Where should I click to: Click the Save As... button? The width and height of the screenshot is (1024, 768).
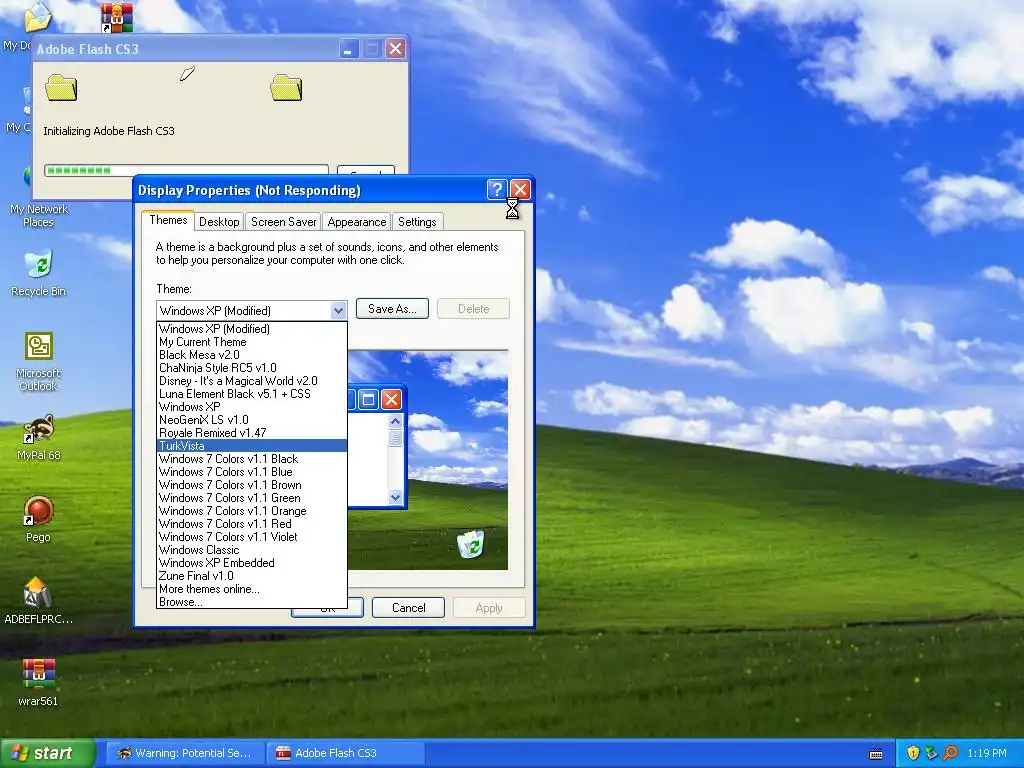pos(392,309)
